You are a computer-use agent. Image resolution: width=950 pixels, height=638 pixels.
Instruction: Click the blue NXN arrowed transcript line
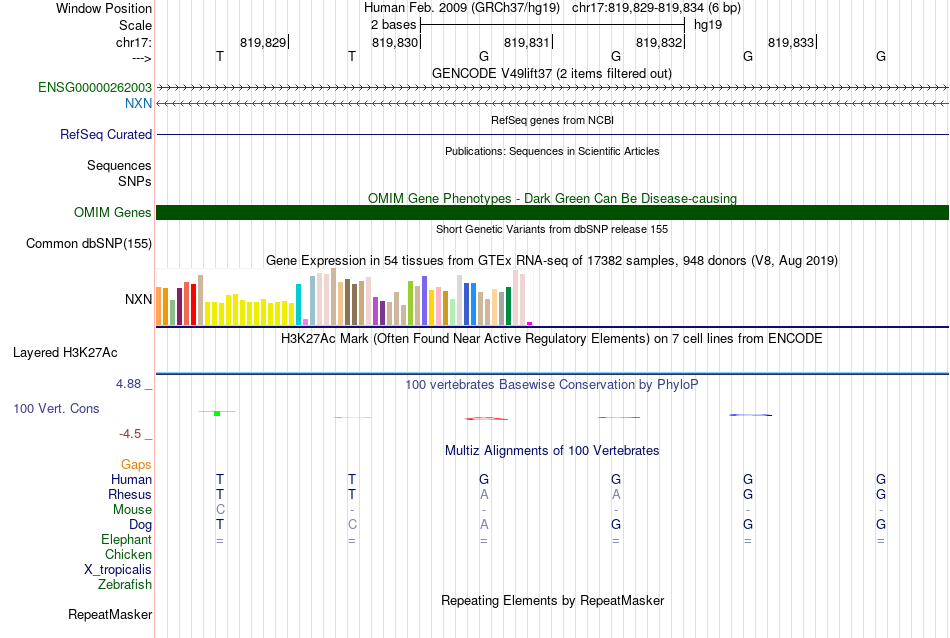coord(552,104)
